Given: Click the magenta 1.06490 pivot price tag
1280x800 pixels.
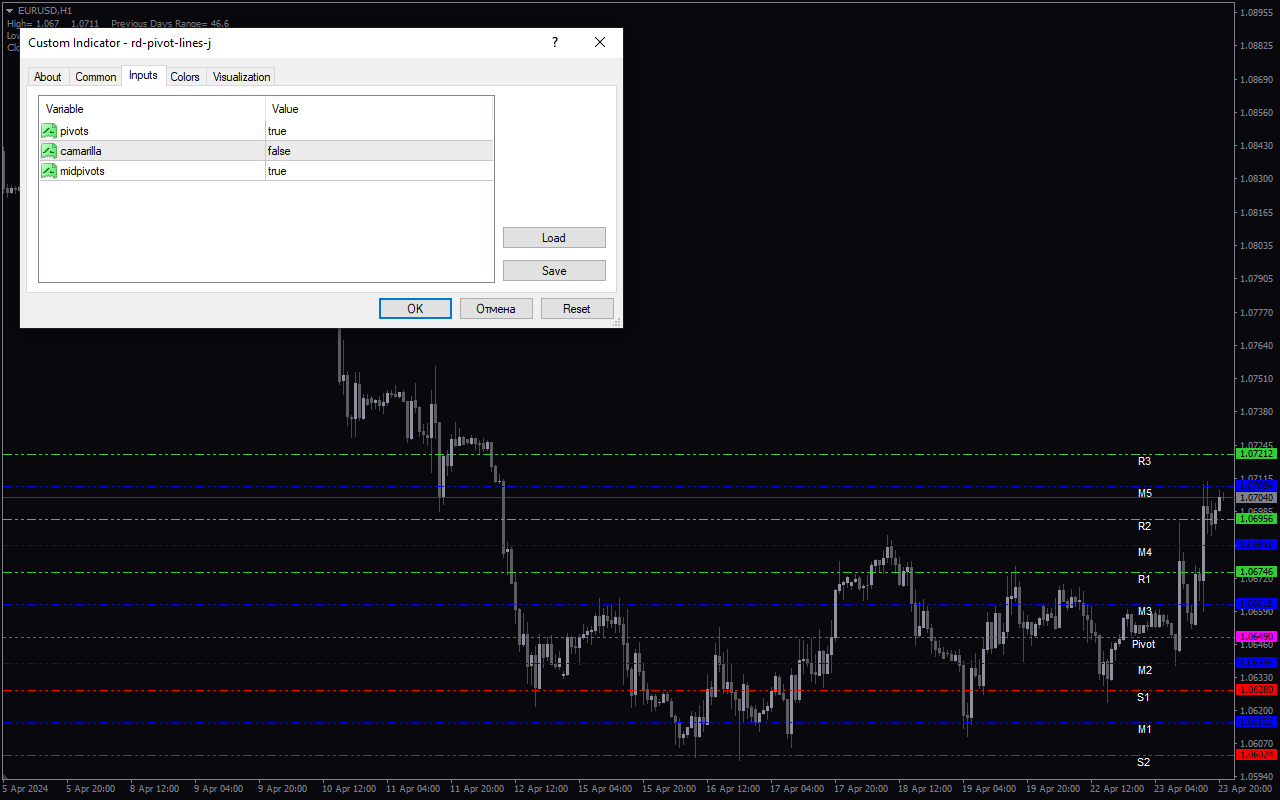Looking at the screenshot, I should [x=1257, y=637].
